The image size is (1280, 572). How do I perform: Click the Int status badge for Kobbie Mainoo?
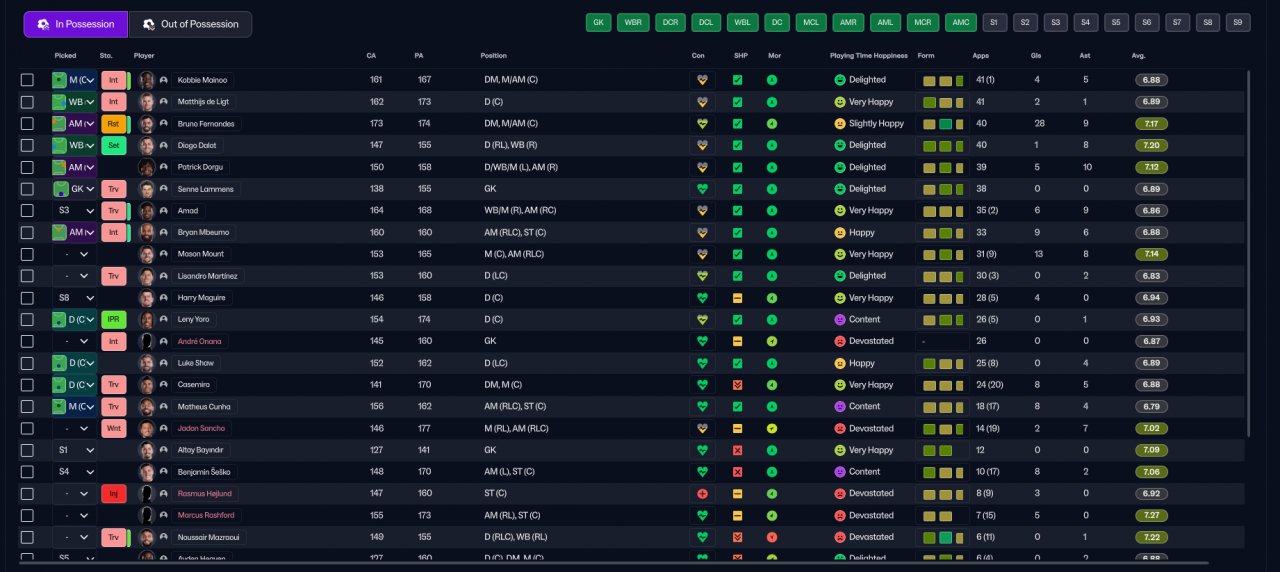point(114,80)
